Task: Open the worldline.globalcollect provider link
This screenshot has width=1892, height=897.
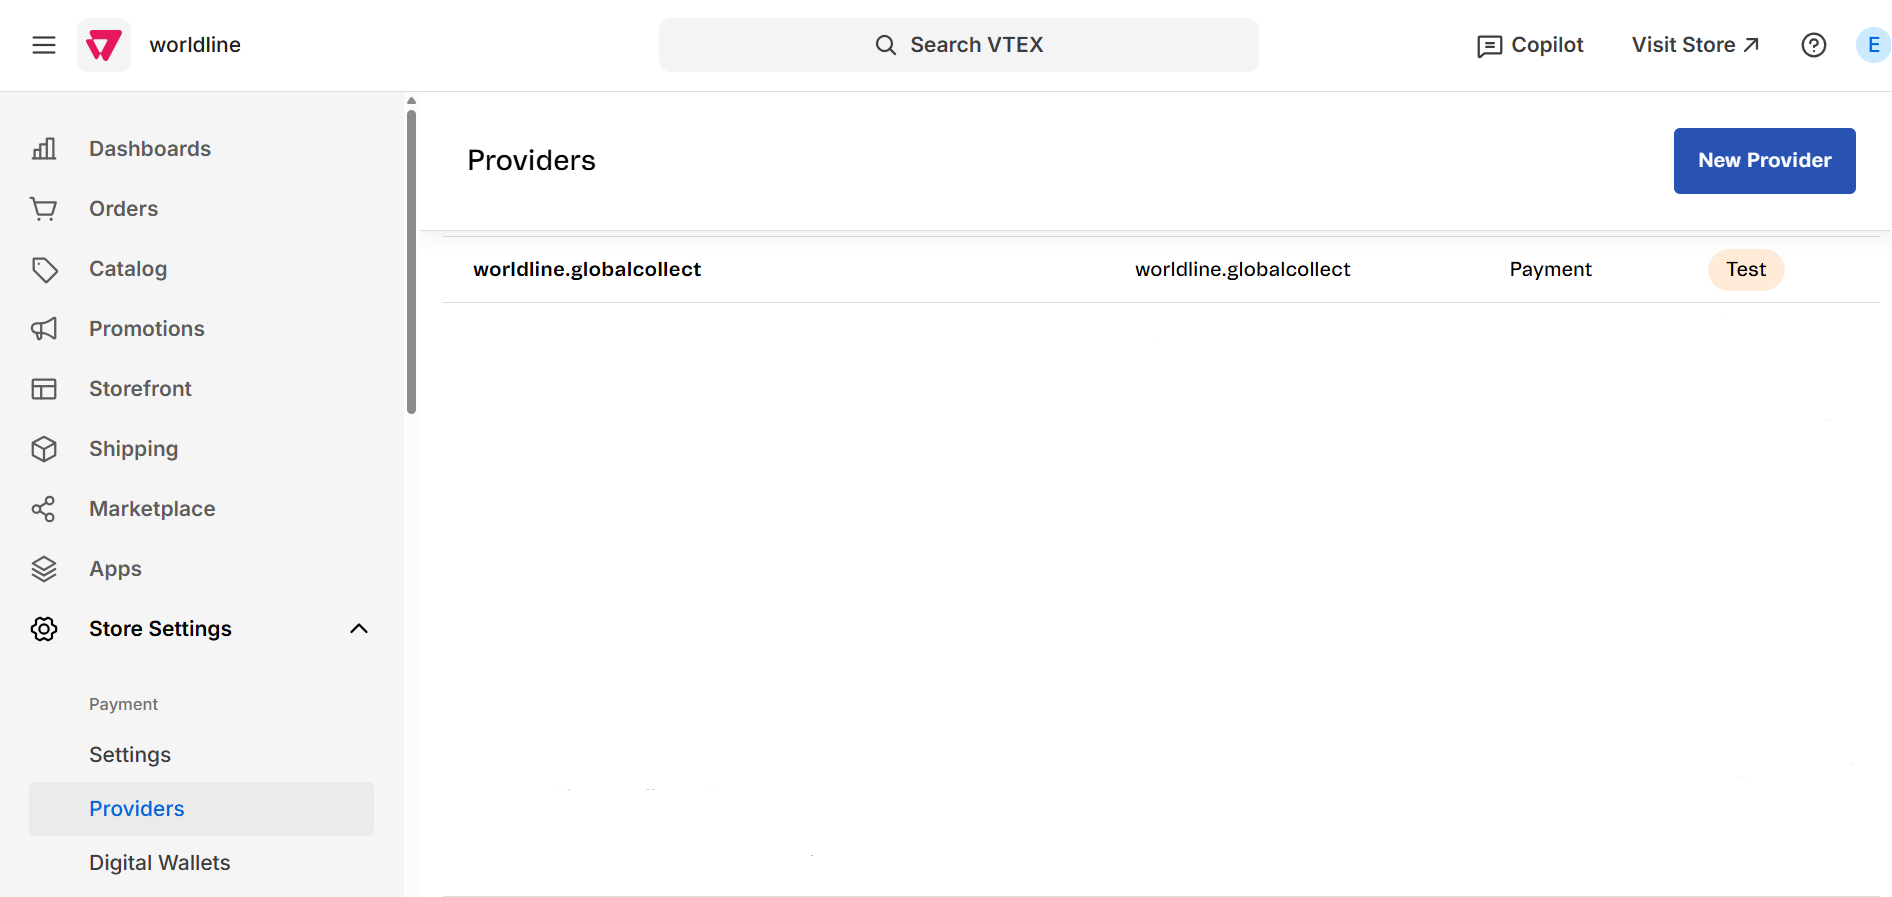Action: coord(587,269)
